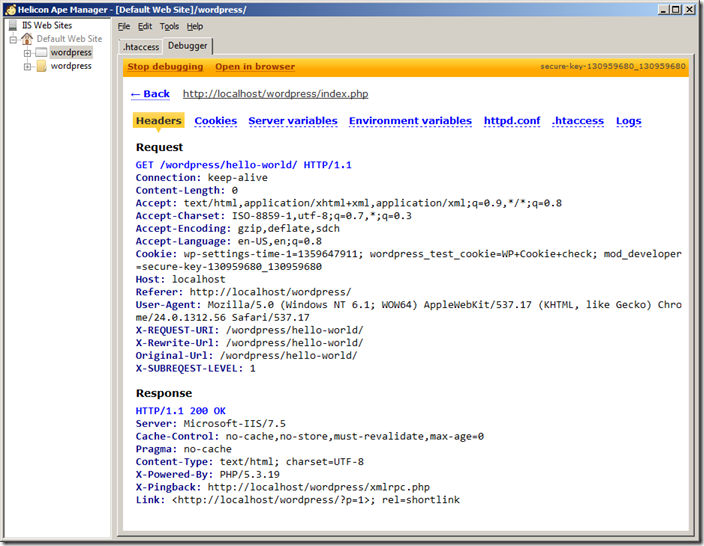The width and height of the screenshot is (704, 546).
Task: Open the localhost wordpress index.php URL link
Action: point(275,94)
